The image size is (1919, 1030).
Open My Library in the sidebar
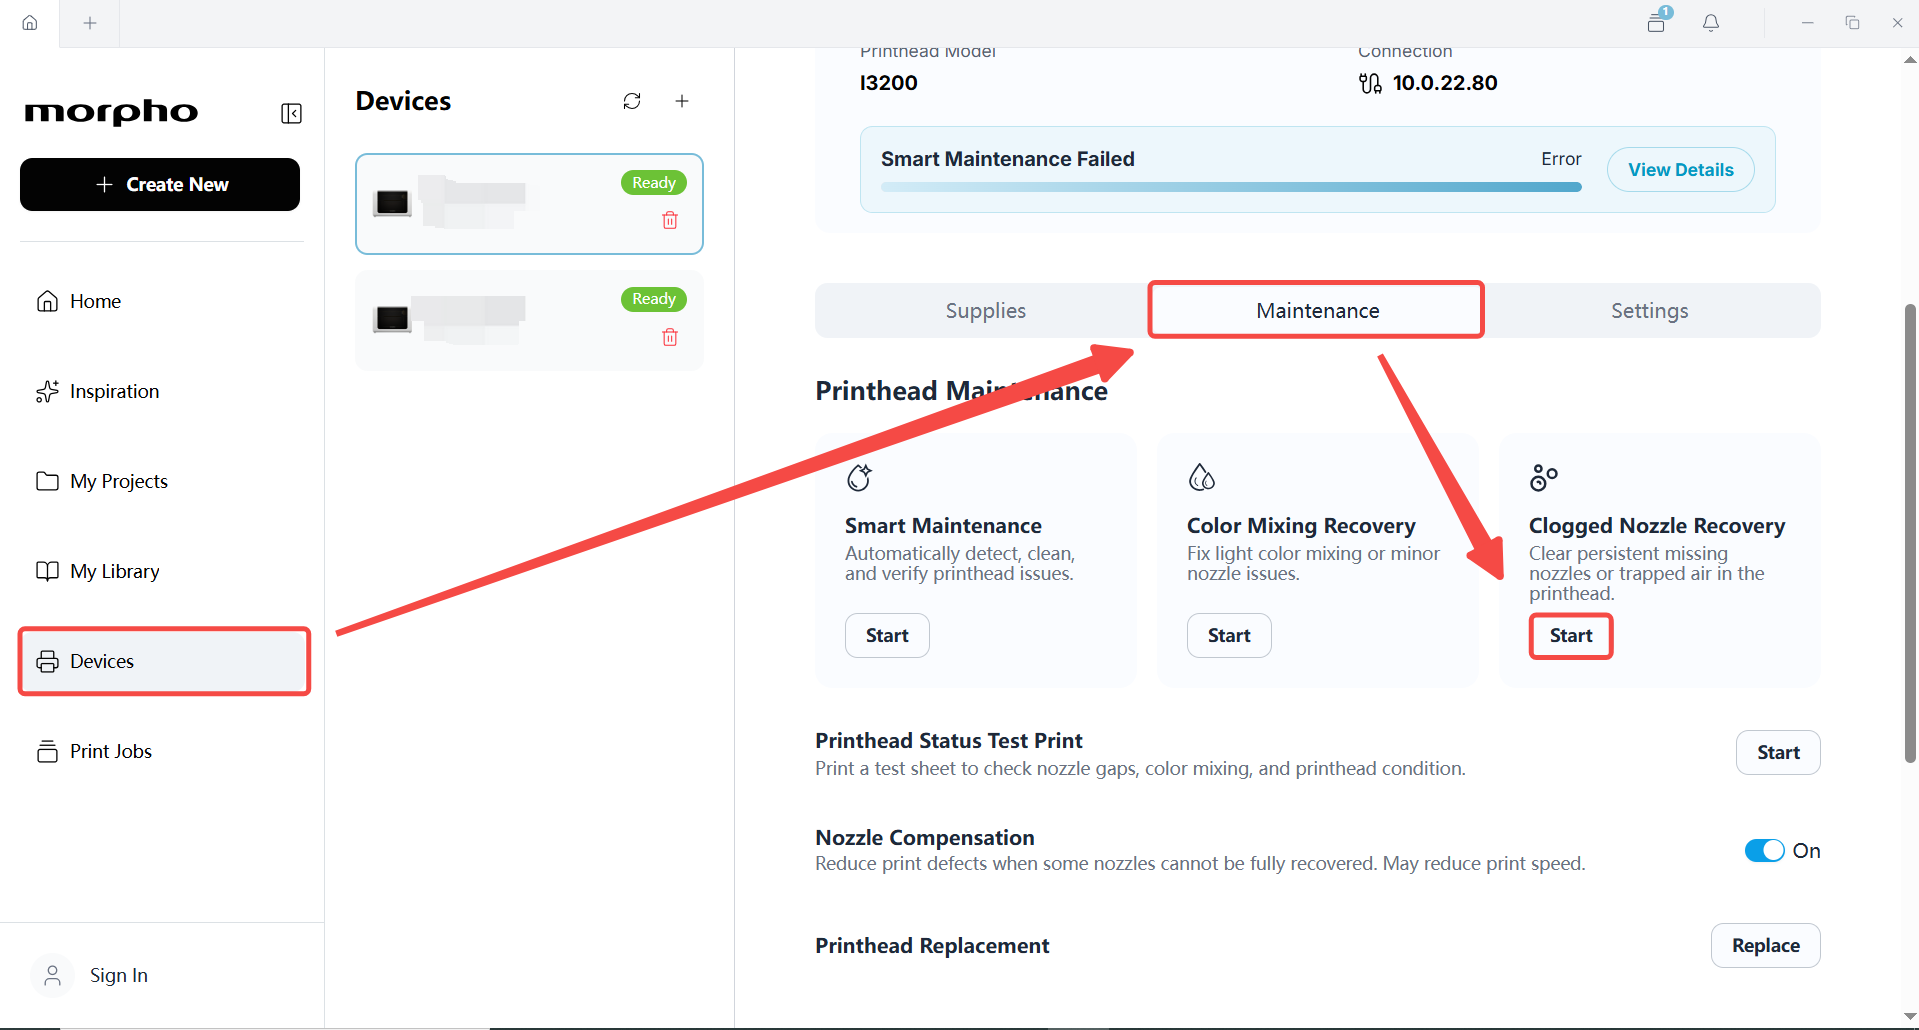(162, 571)
